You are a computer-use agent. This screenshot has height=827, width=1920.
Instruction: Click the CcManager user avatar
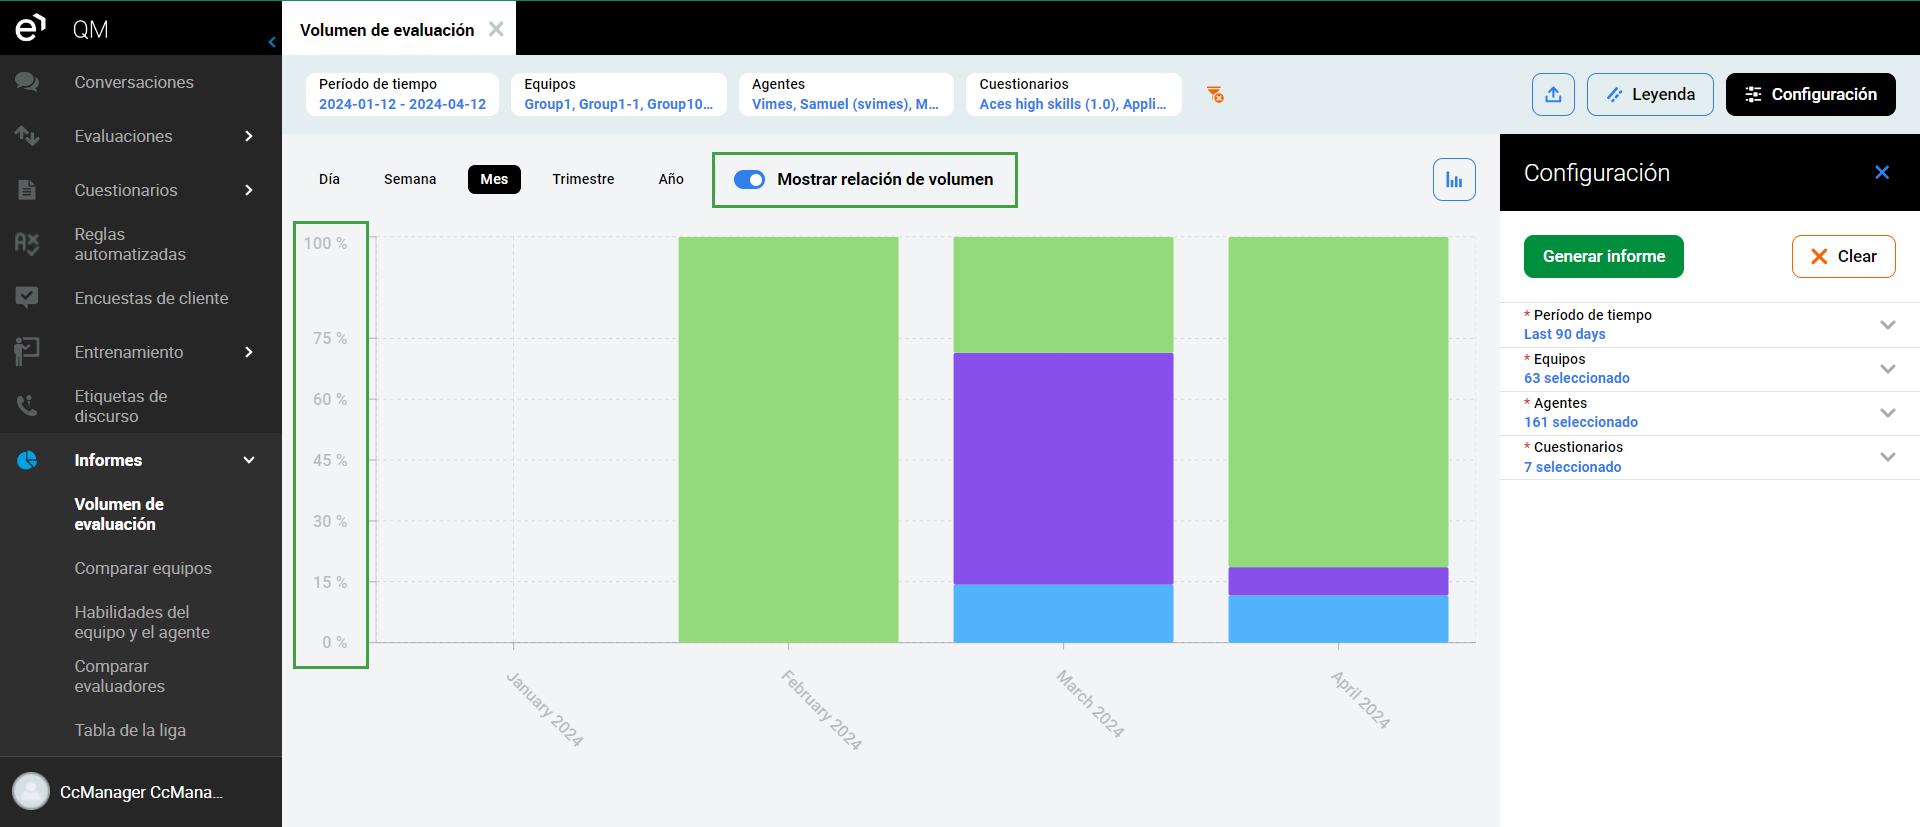point(31,792)
